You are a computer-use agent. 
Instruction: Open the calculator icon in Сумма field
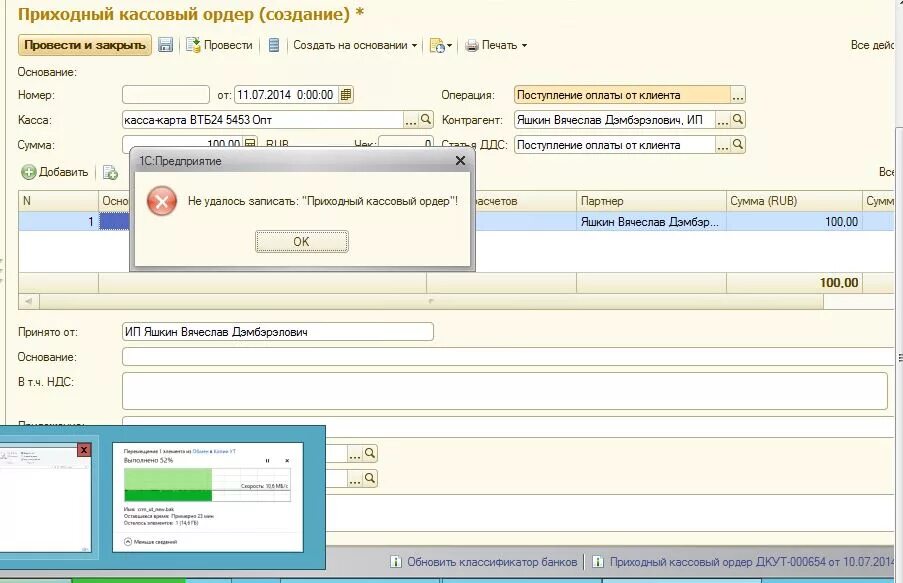[x=250, y=143]
